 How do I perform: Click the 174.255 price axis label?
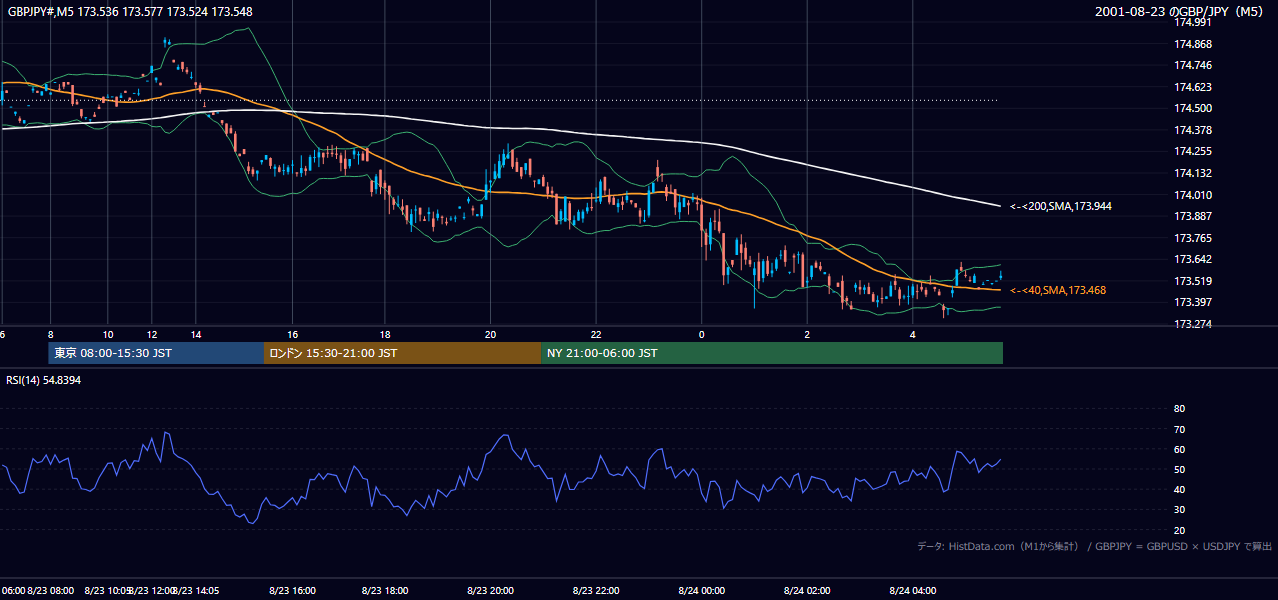1192,151
